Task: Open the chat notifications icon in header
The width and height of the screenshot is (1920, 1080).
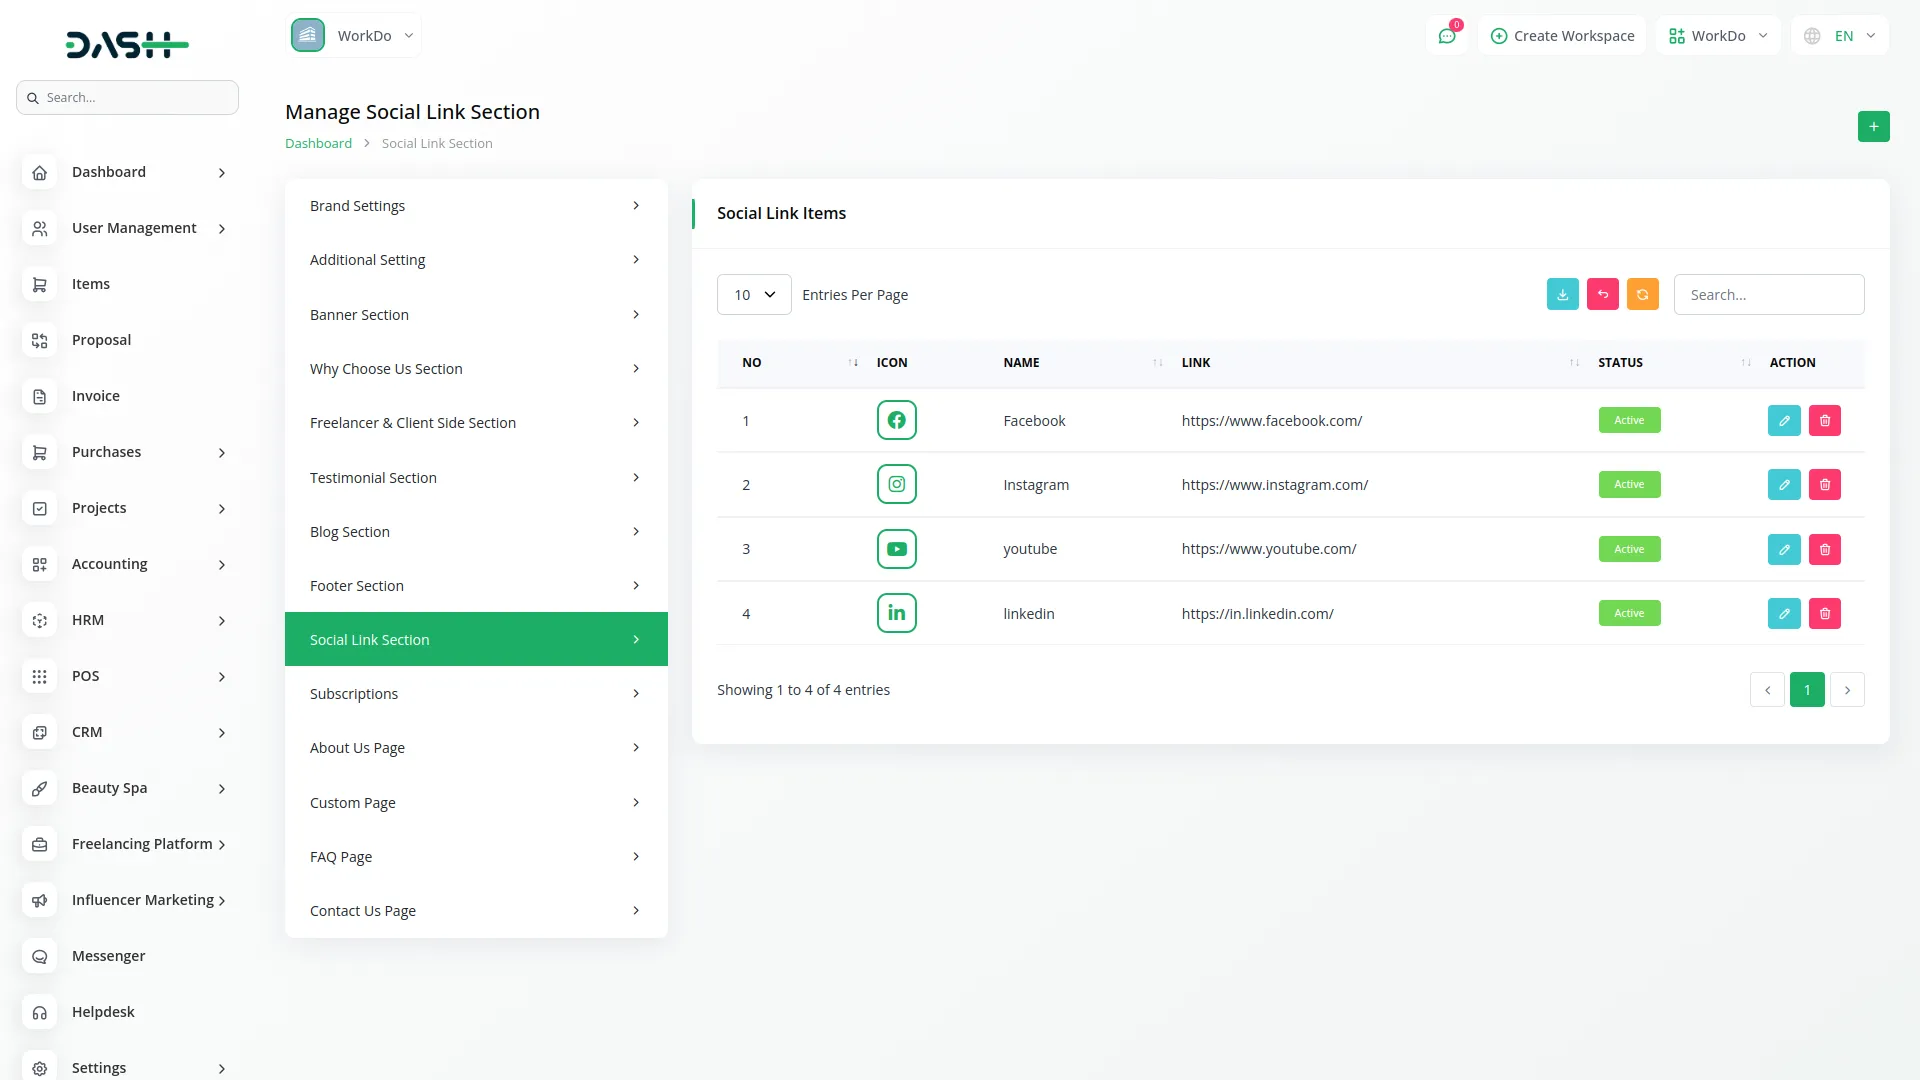Action: point(1447,35)
